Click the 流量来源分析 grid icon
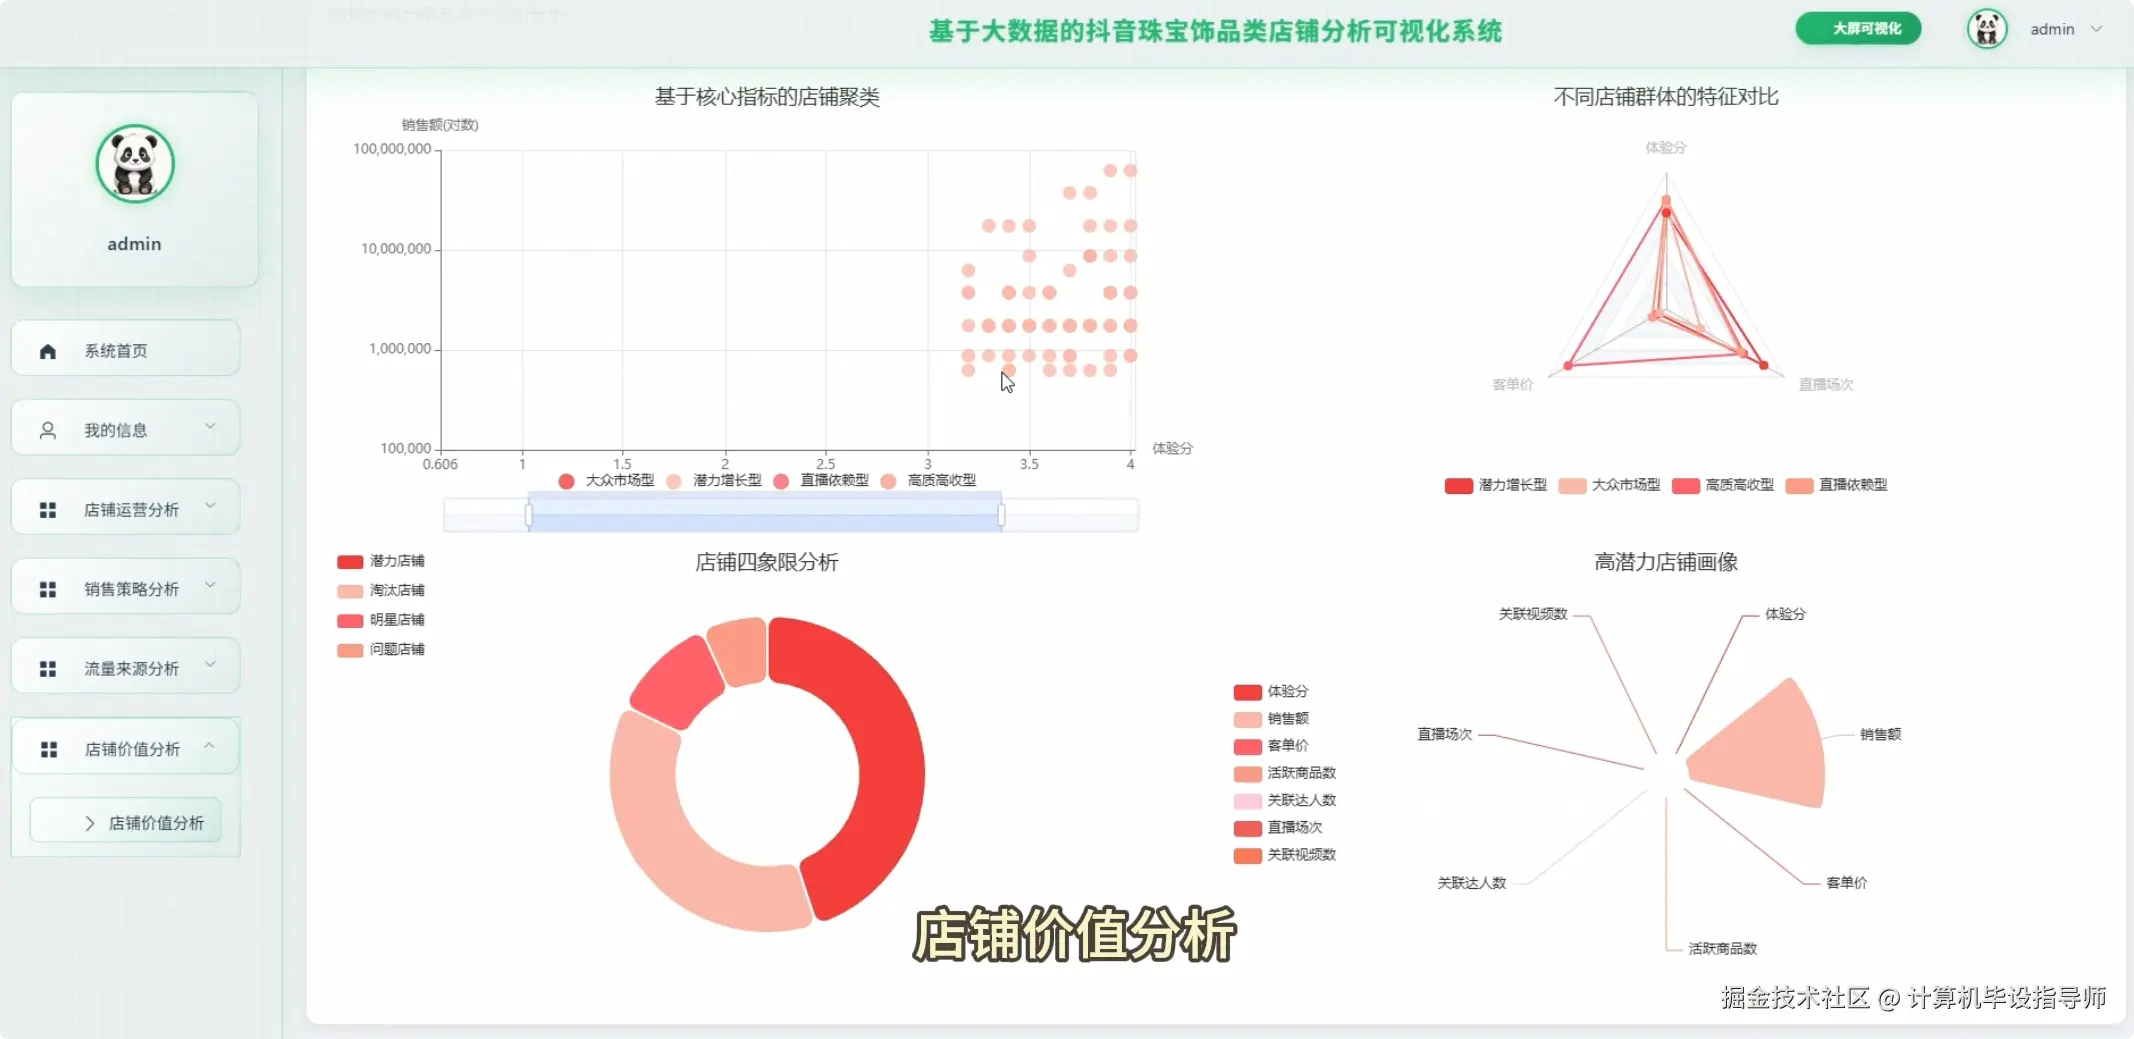2134x1039 pixels. pyautogui.click(x=47, y=669)
